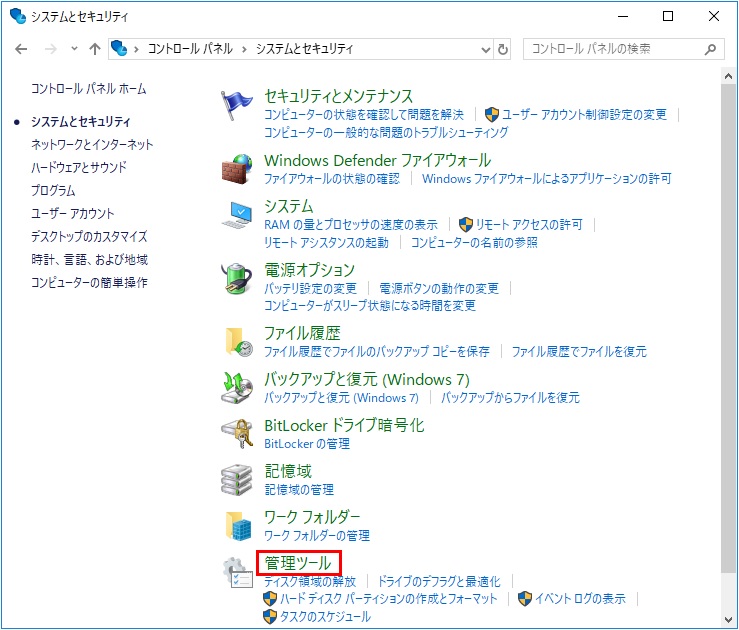
Task: Open システム heading link
Action: [x=288, y=206]
